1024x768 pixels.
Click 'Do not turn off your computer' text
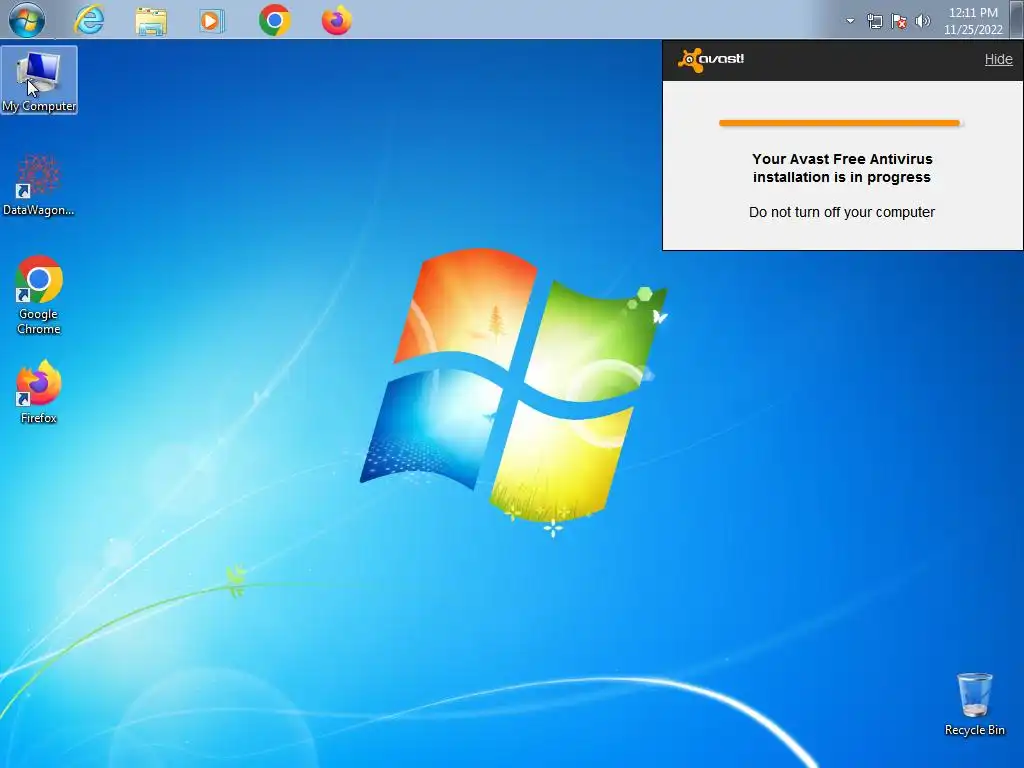tap(842, 212)
